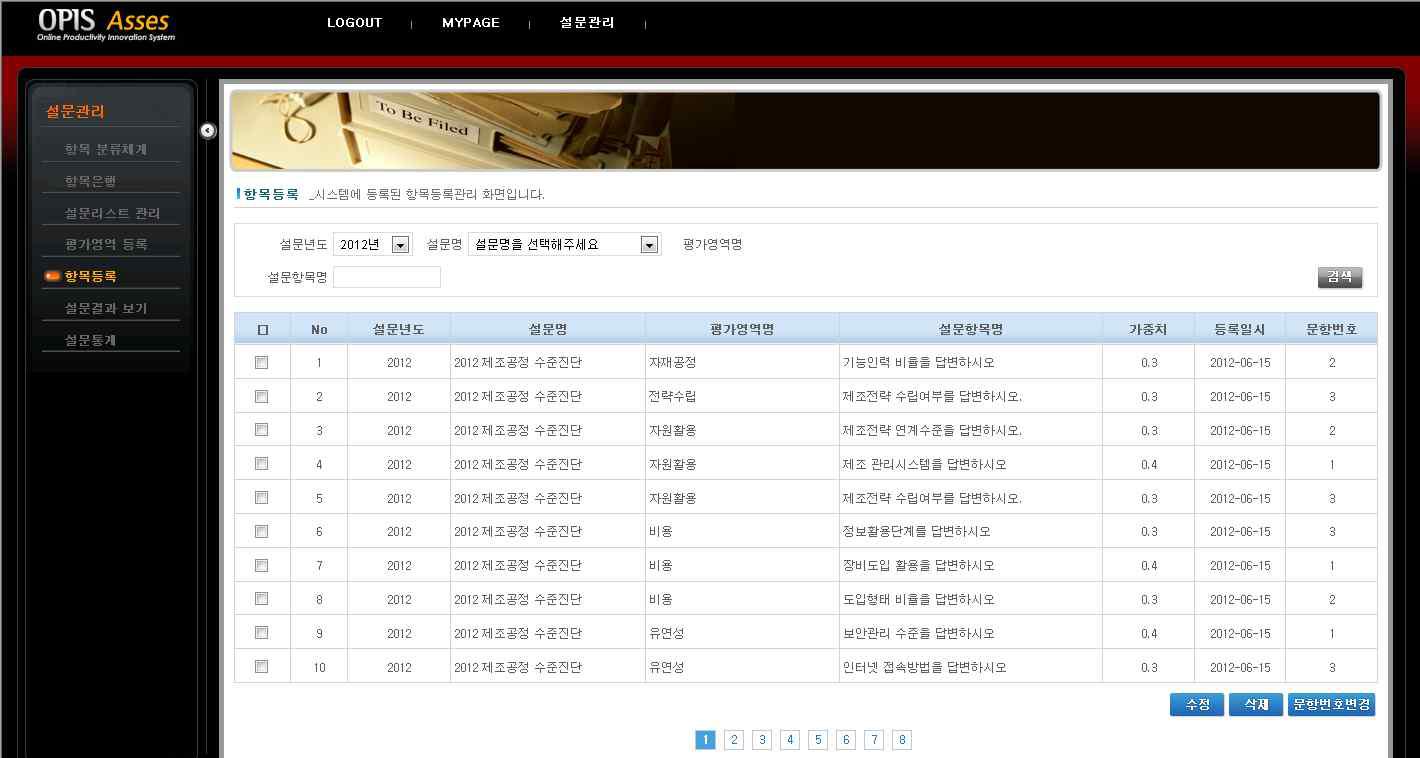Image resolution: width=1420 pixels, height=758 pixels.
Task: Open 항목은행 in the sidebar
Action: pyautogui.click(x=90, y=181)
